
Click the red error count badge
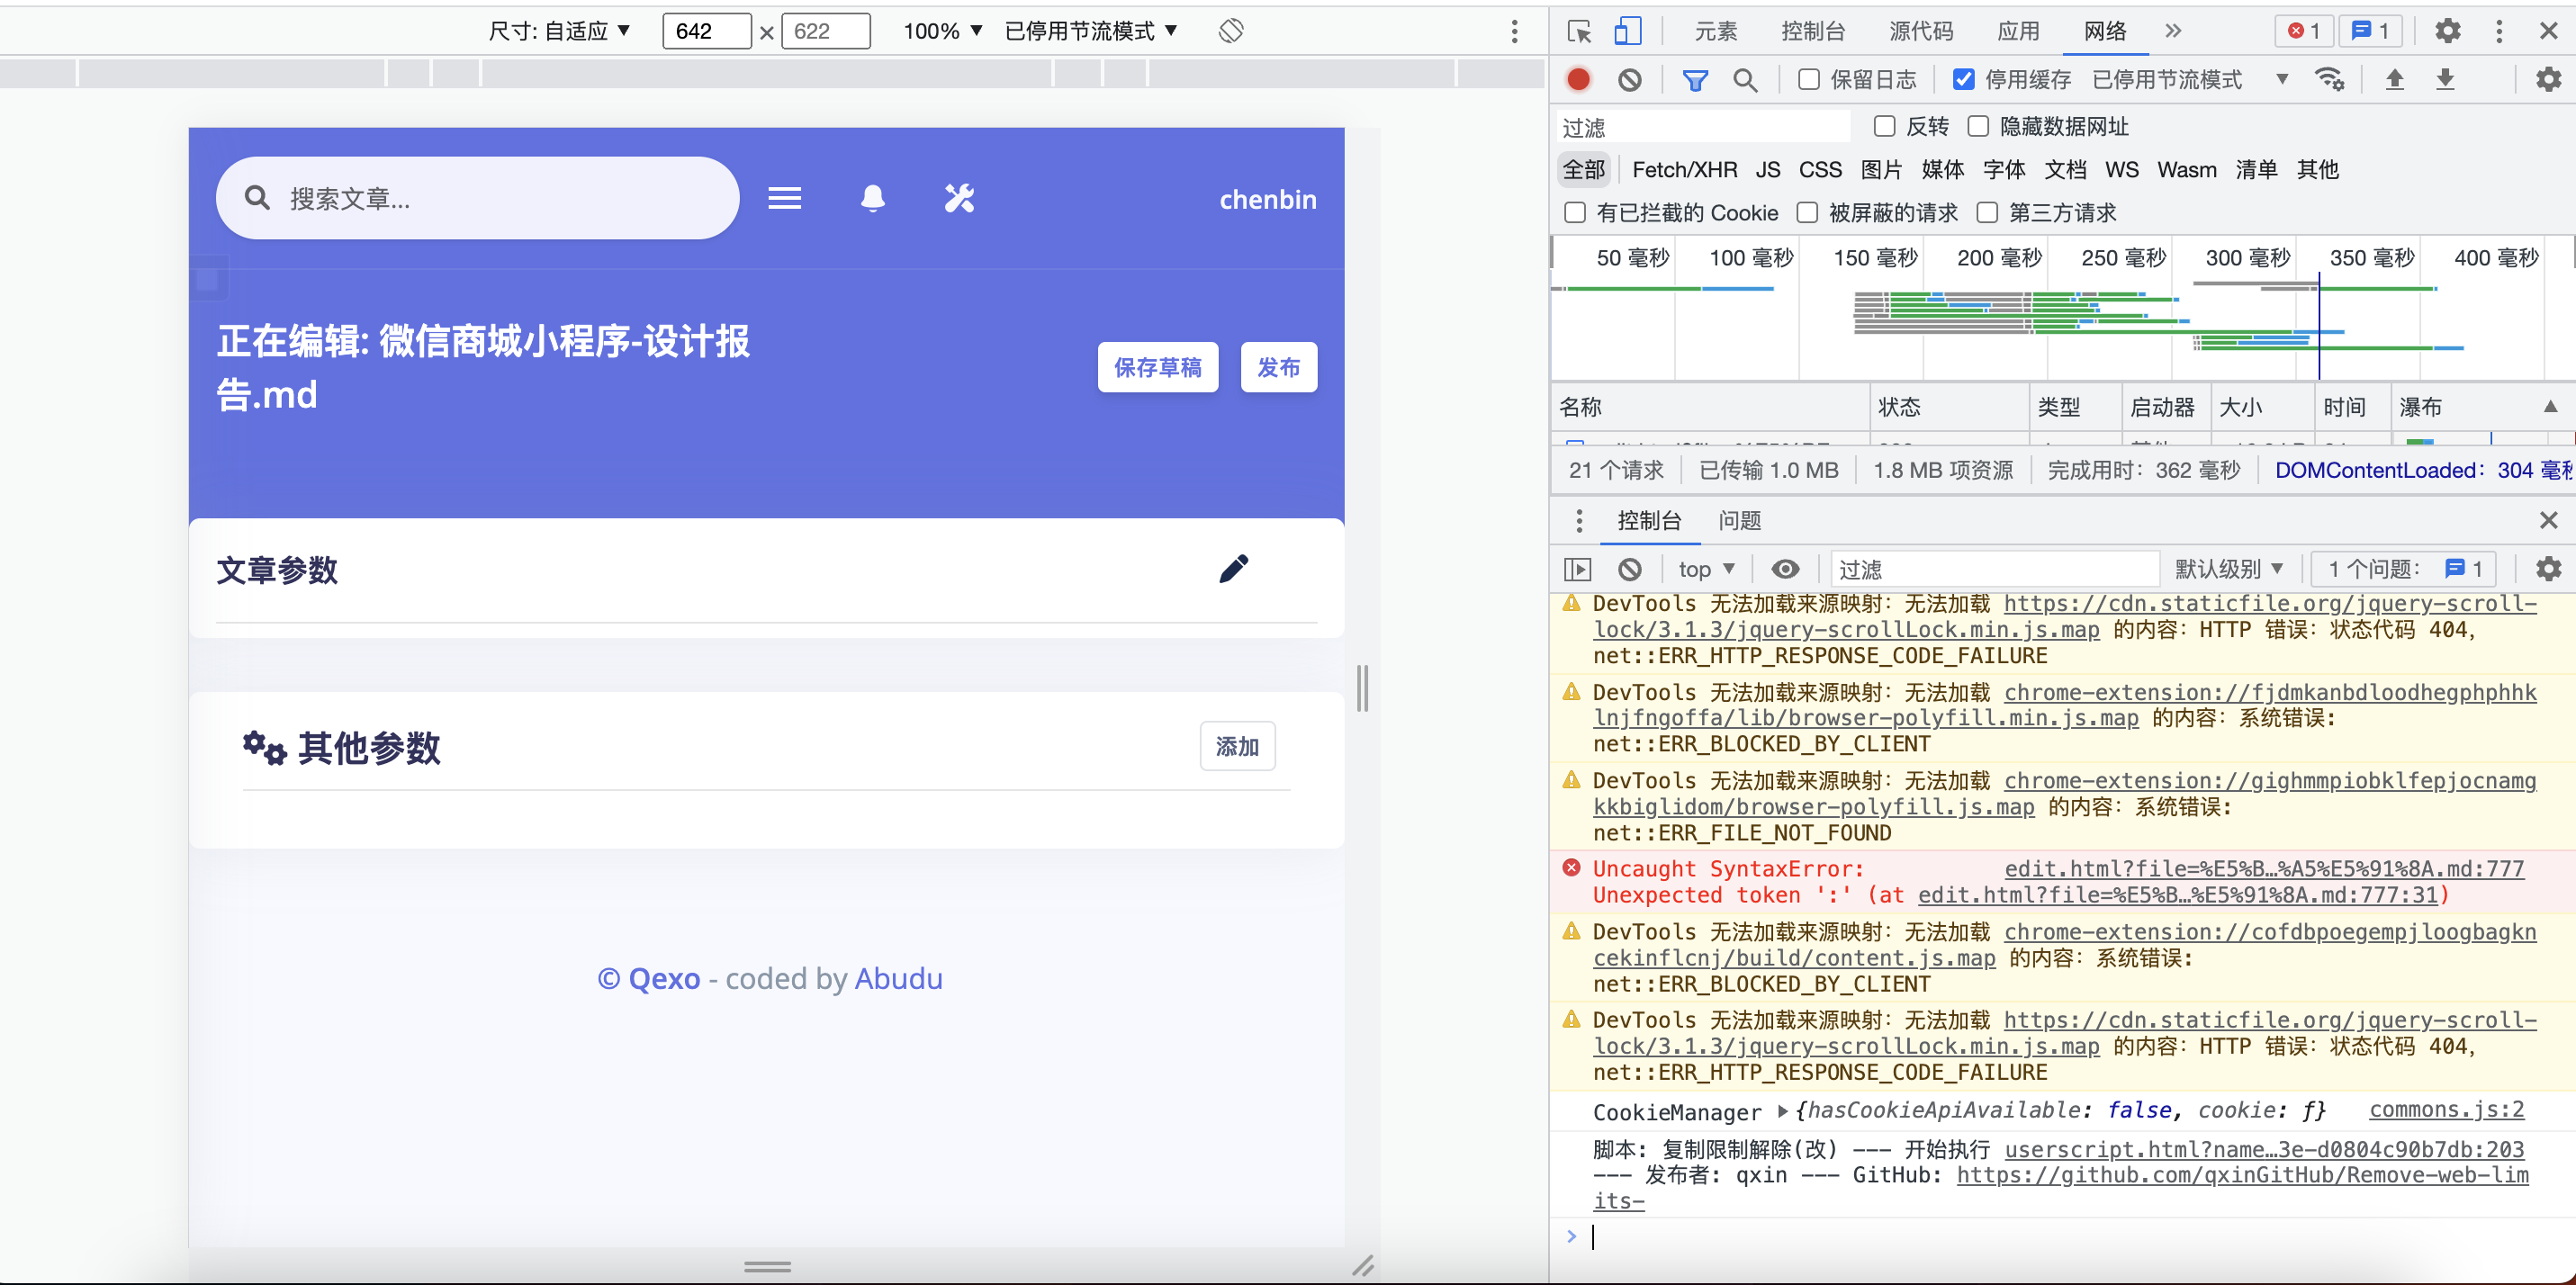click(2304, 31)
